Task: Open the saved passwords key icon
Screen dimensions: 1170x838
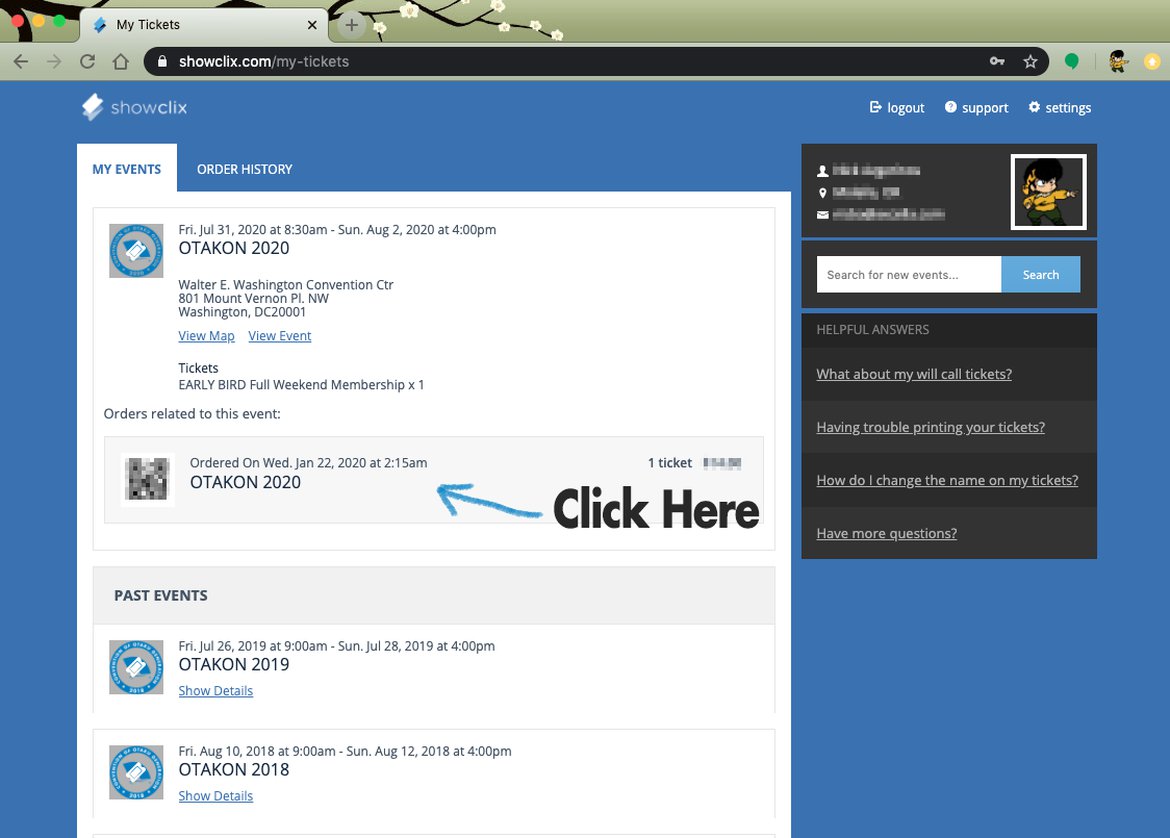Action: click(997, 61)
